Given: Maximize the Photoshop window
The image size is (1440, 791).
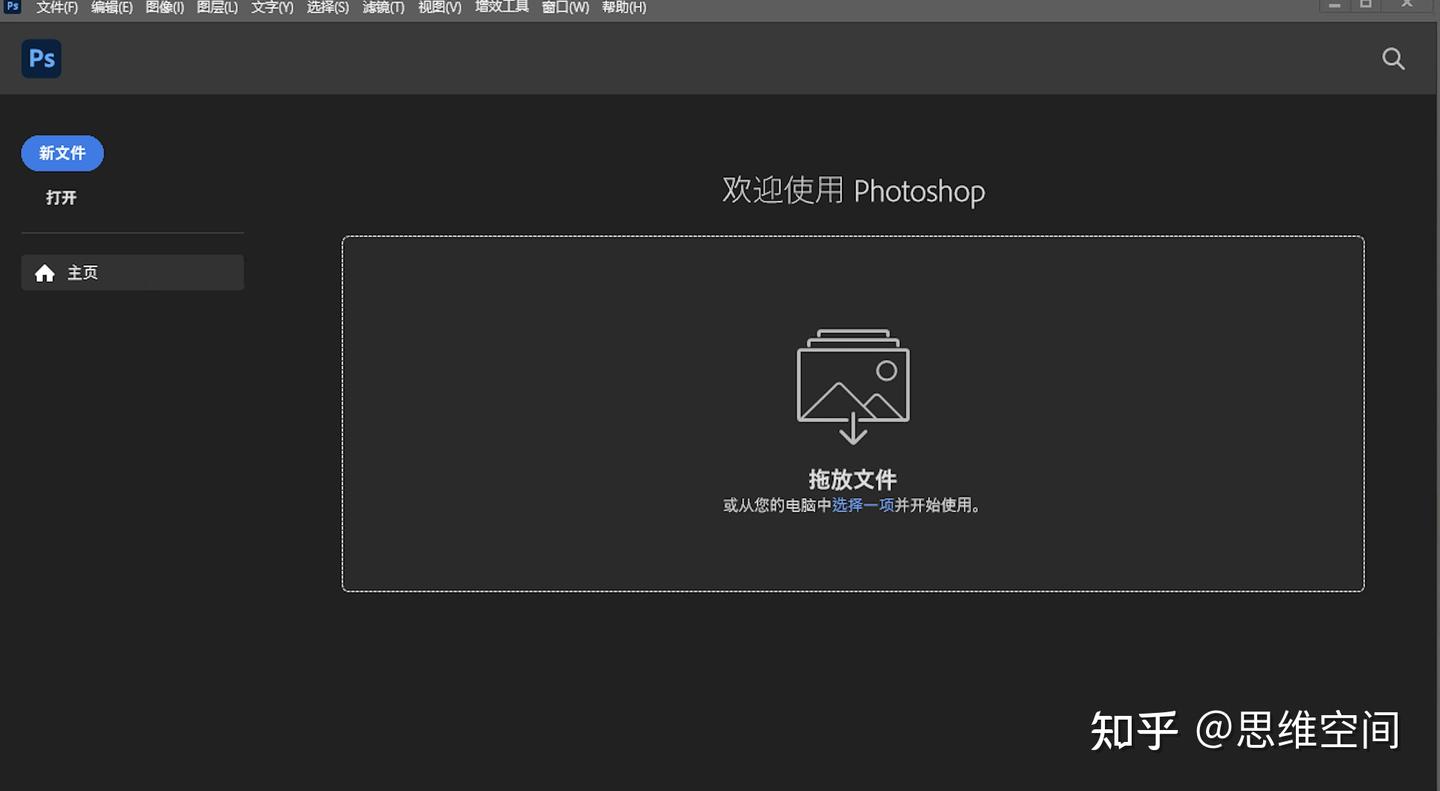Looking at the screenshot, I should (x=1366, y=5).
